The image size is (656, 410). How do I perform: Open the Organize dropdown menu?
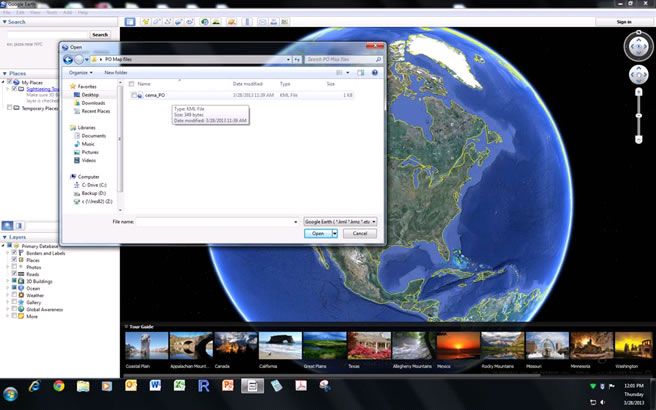tap(80, 73)
